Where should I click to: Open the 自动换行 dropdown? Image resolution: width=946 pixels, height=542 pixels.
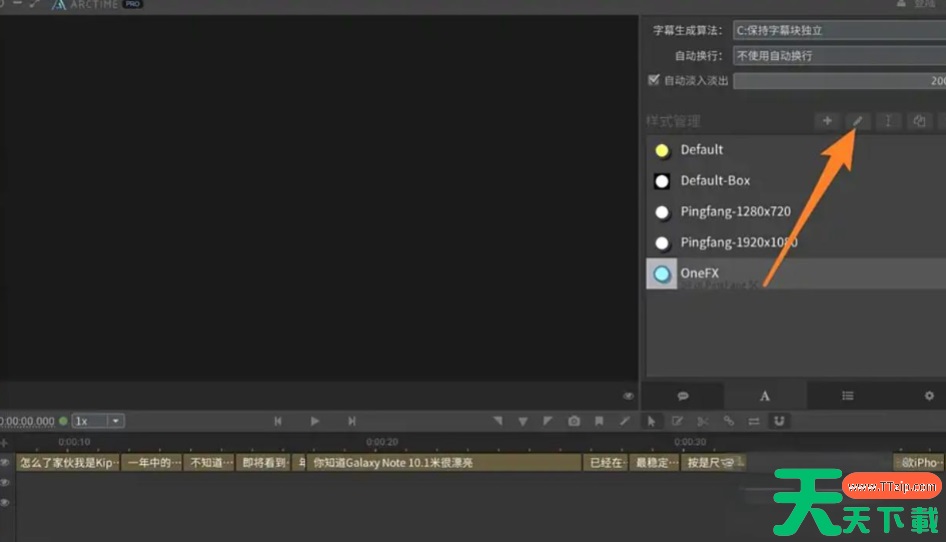(838, 56)
